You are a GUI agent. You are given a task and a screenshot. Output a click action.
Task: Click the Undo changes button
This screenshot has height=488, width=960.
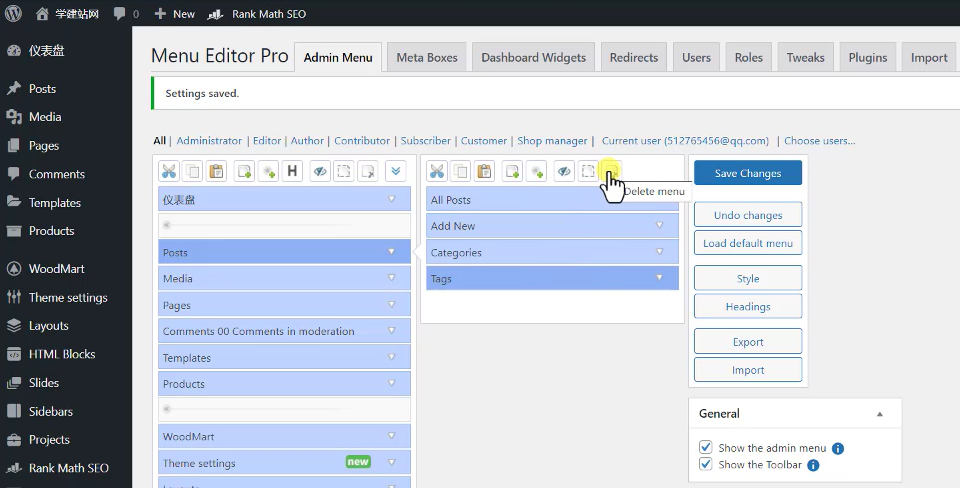pos(748,215)
